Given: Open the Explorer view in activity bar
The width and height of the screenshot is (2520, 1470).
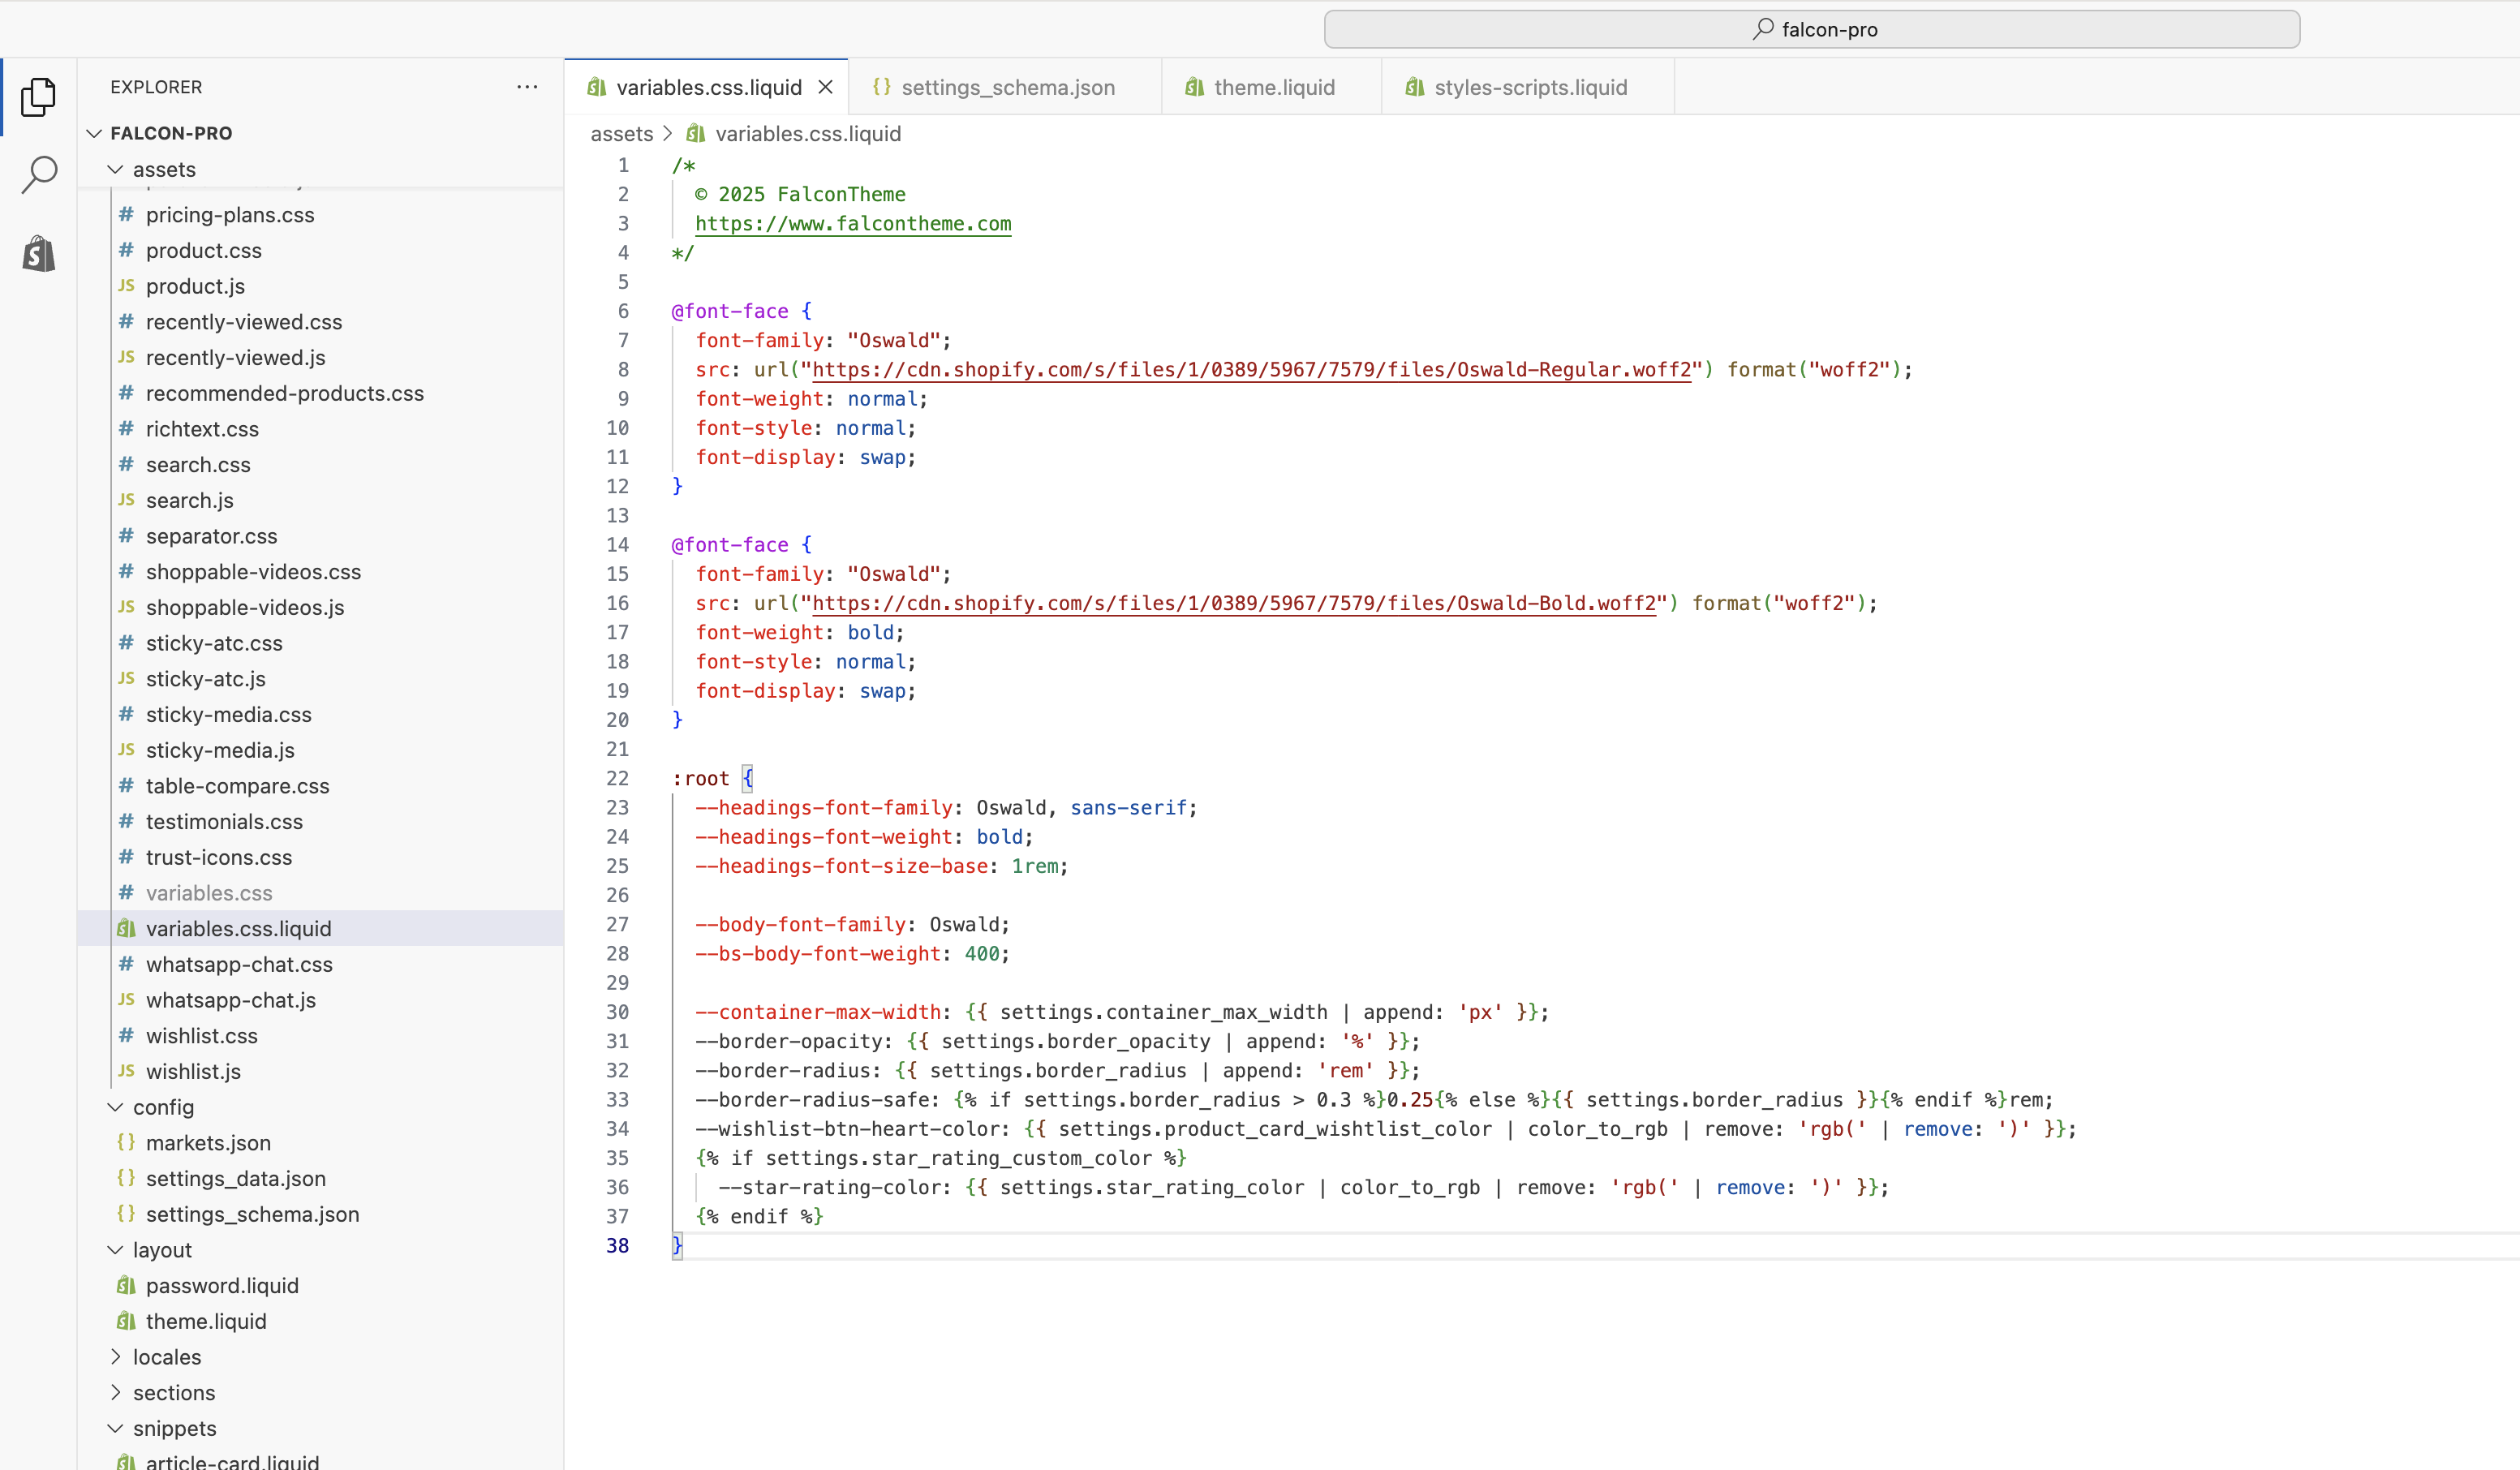Looking at the screenshot, I should point(38,97).
